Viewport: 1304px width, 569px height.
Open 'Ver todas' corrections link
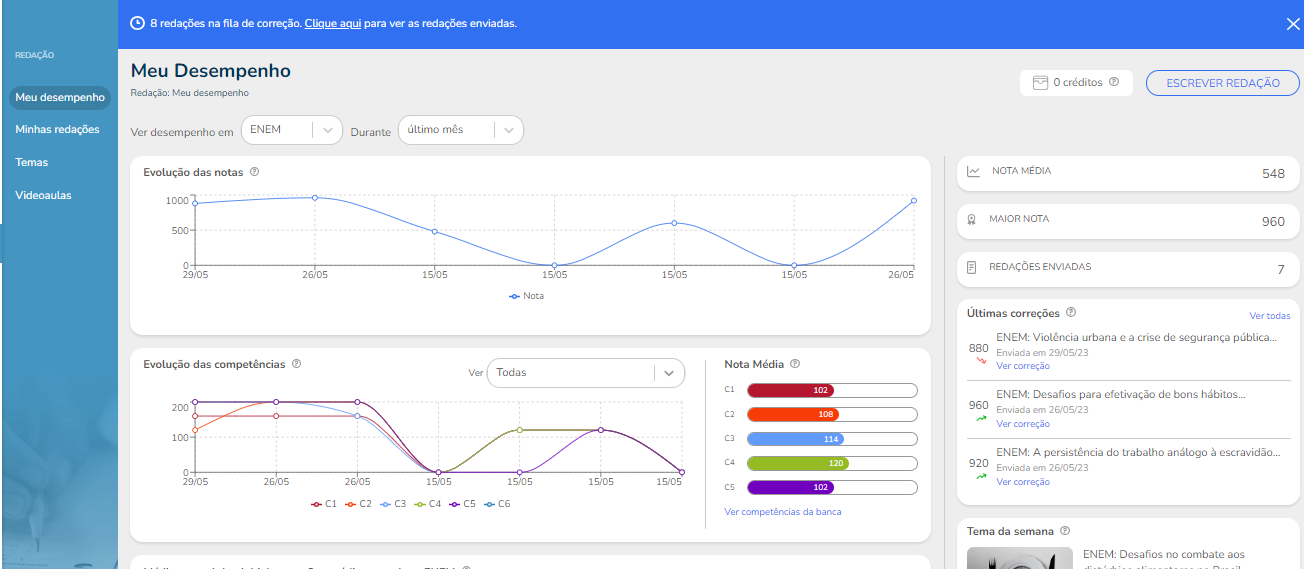(1270, 316)
